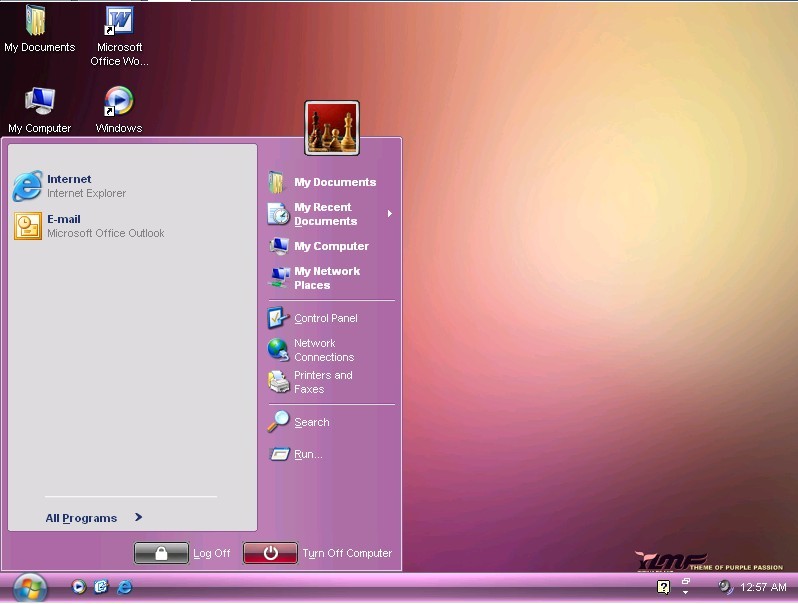This screenshot has width=798, height=604.
Task: Open My Recent Documents entry
Action: [x=331, y=214]
